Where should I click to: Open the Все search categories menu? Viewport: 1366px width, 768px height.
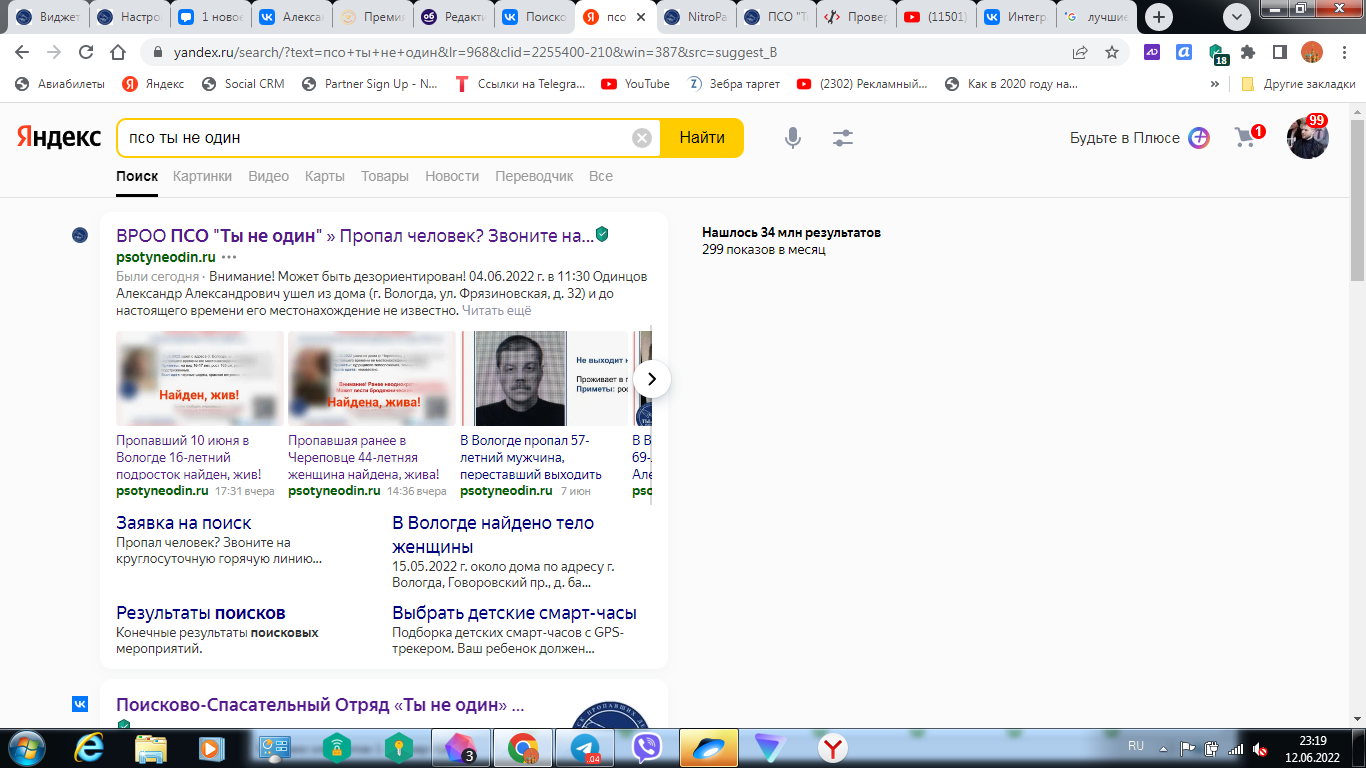click(x=601, y=176)
